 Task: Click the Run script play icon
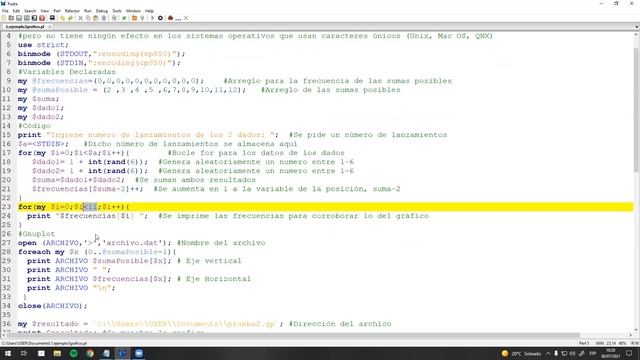(x=152, y=18)
